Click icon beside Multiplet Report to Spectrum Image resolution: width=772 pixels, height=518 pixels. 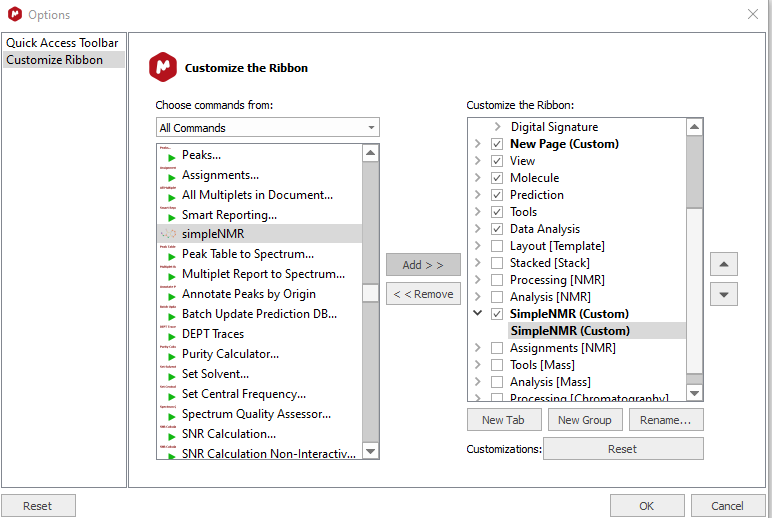point(168,274)
